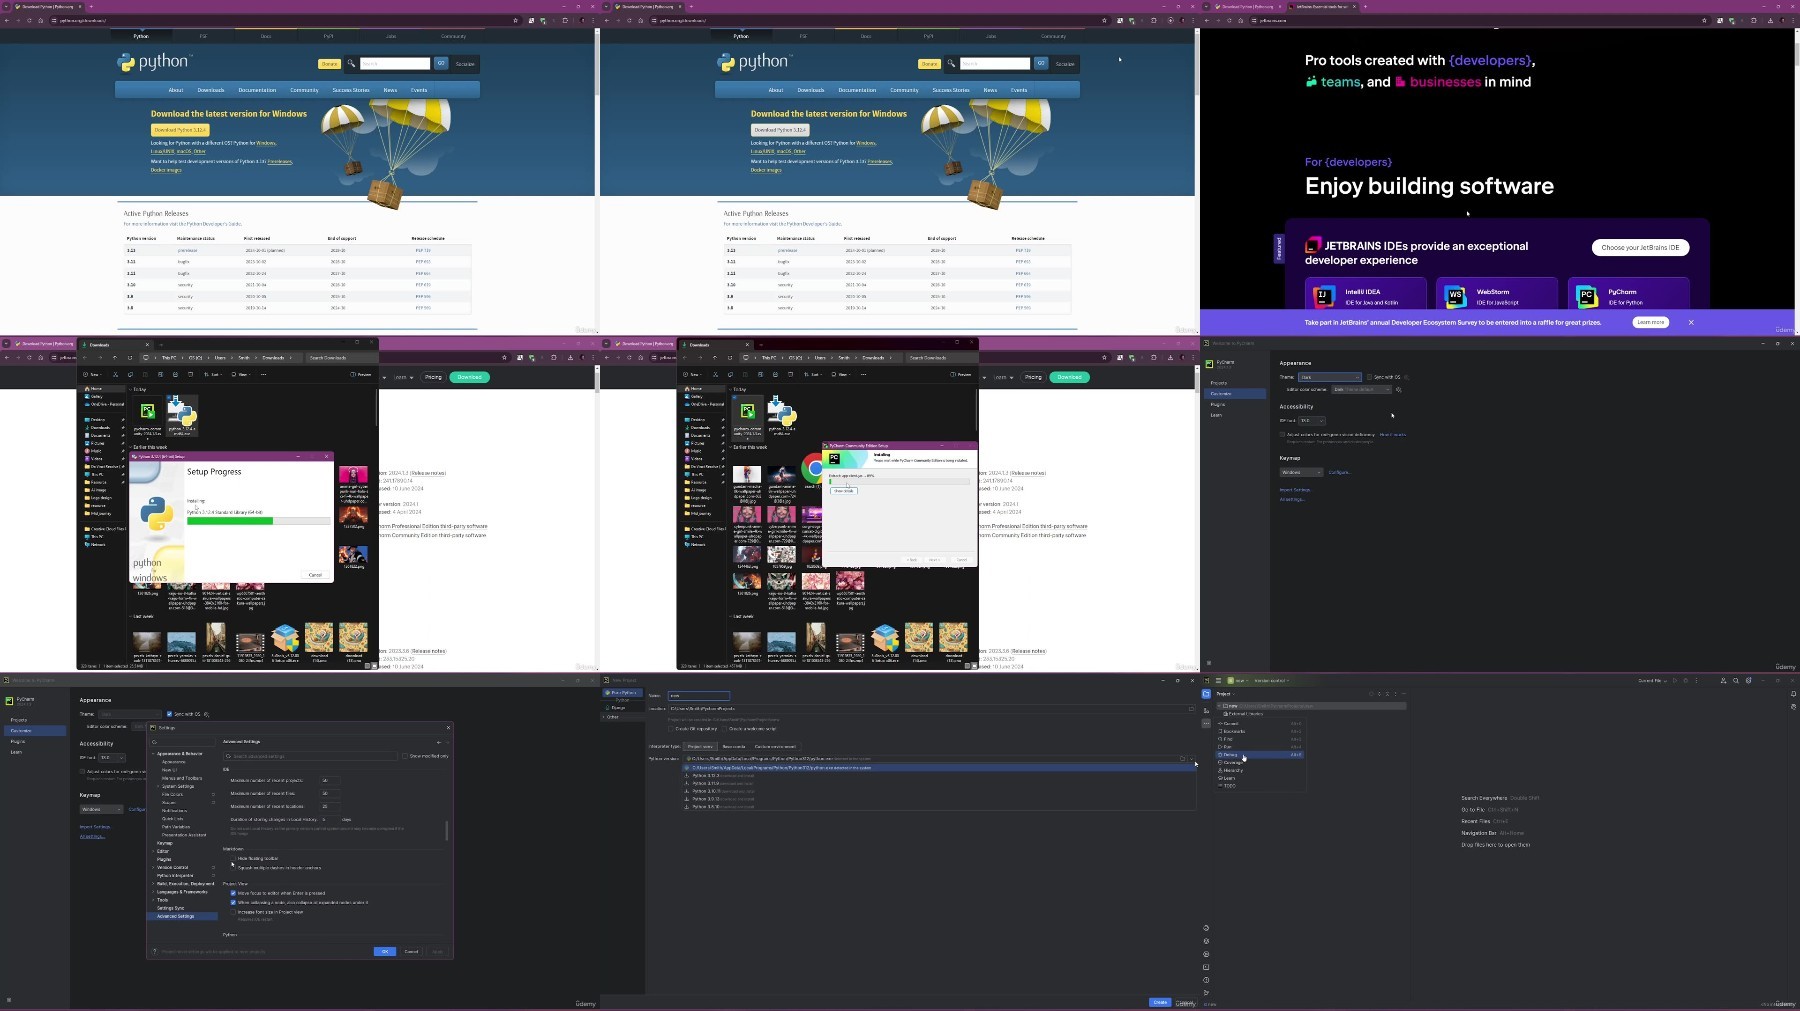The image size is (1800, 1011).
Task: Select TODO in PyCharm tool windows popup
Action: [x=1260, y=786]
